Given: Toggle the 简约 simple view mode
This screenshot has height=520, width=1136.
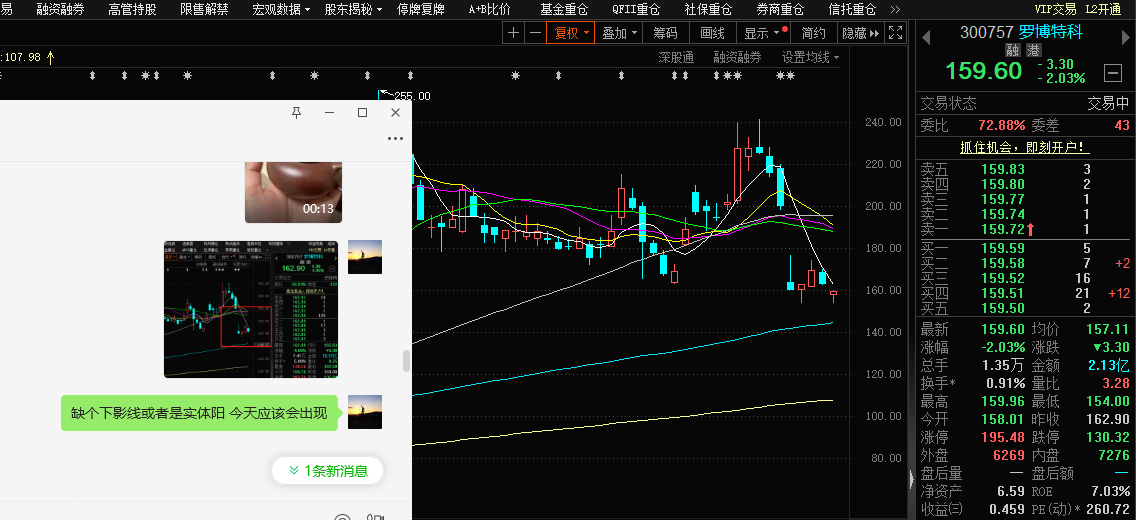Looking at the screenshot, I should (x=813, y=33).
